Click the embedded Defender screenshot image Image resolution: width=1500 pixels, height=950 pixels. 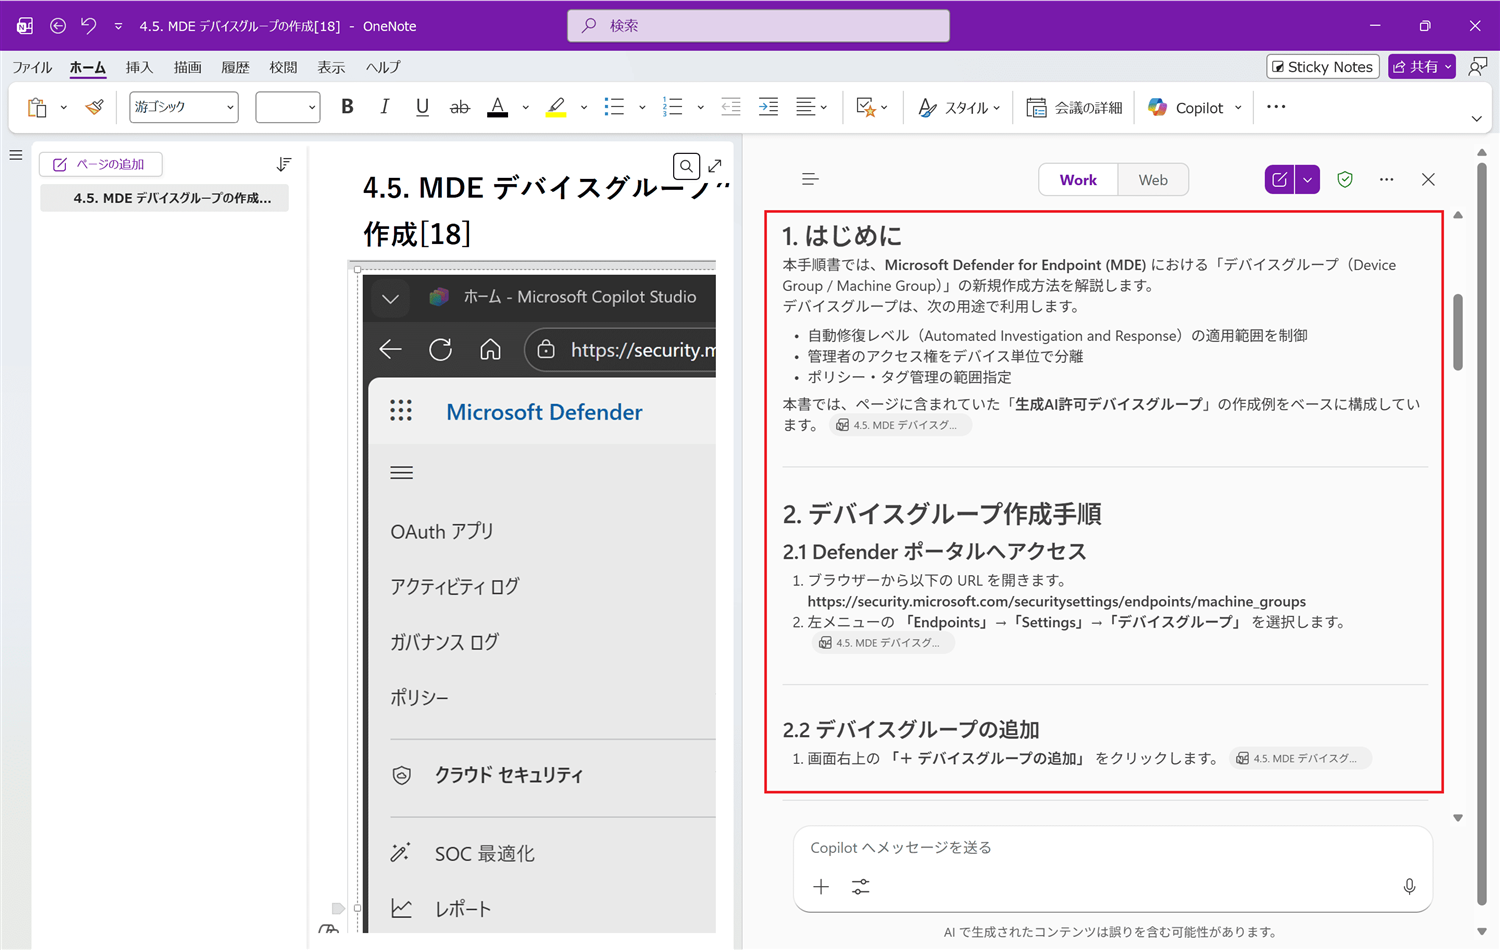(x=538, y=603)
